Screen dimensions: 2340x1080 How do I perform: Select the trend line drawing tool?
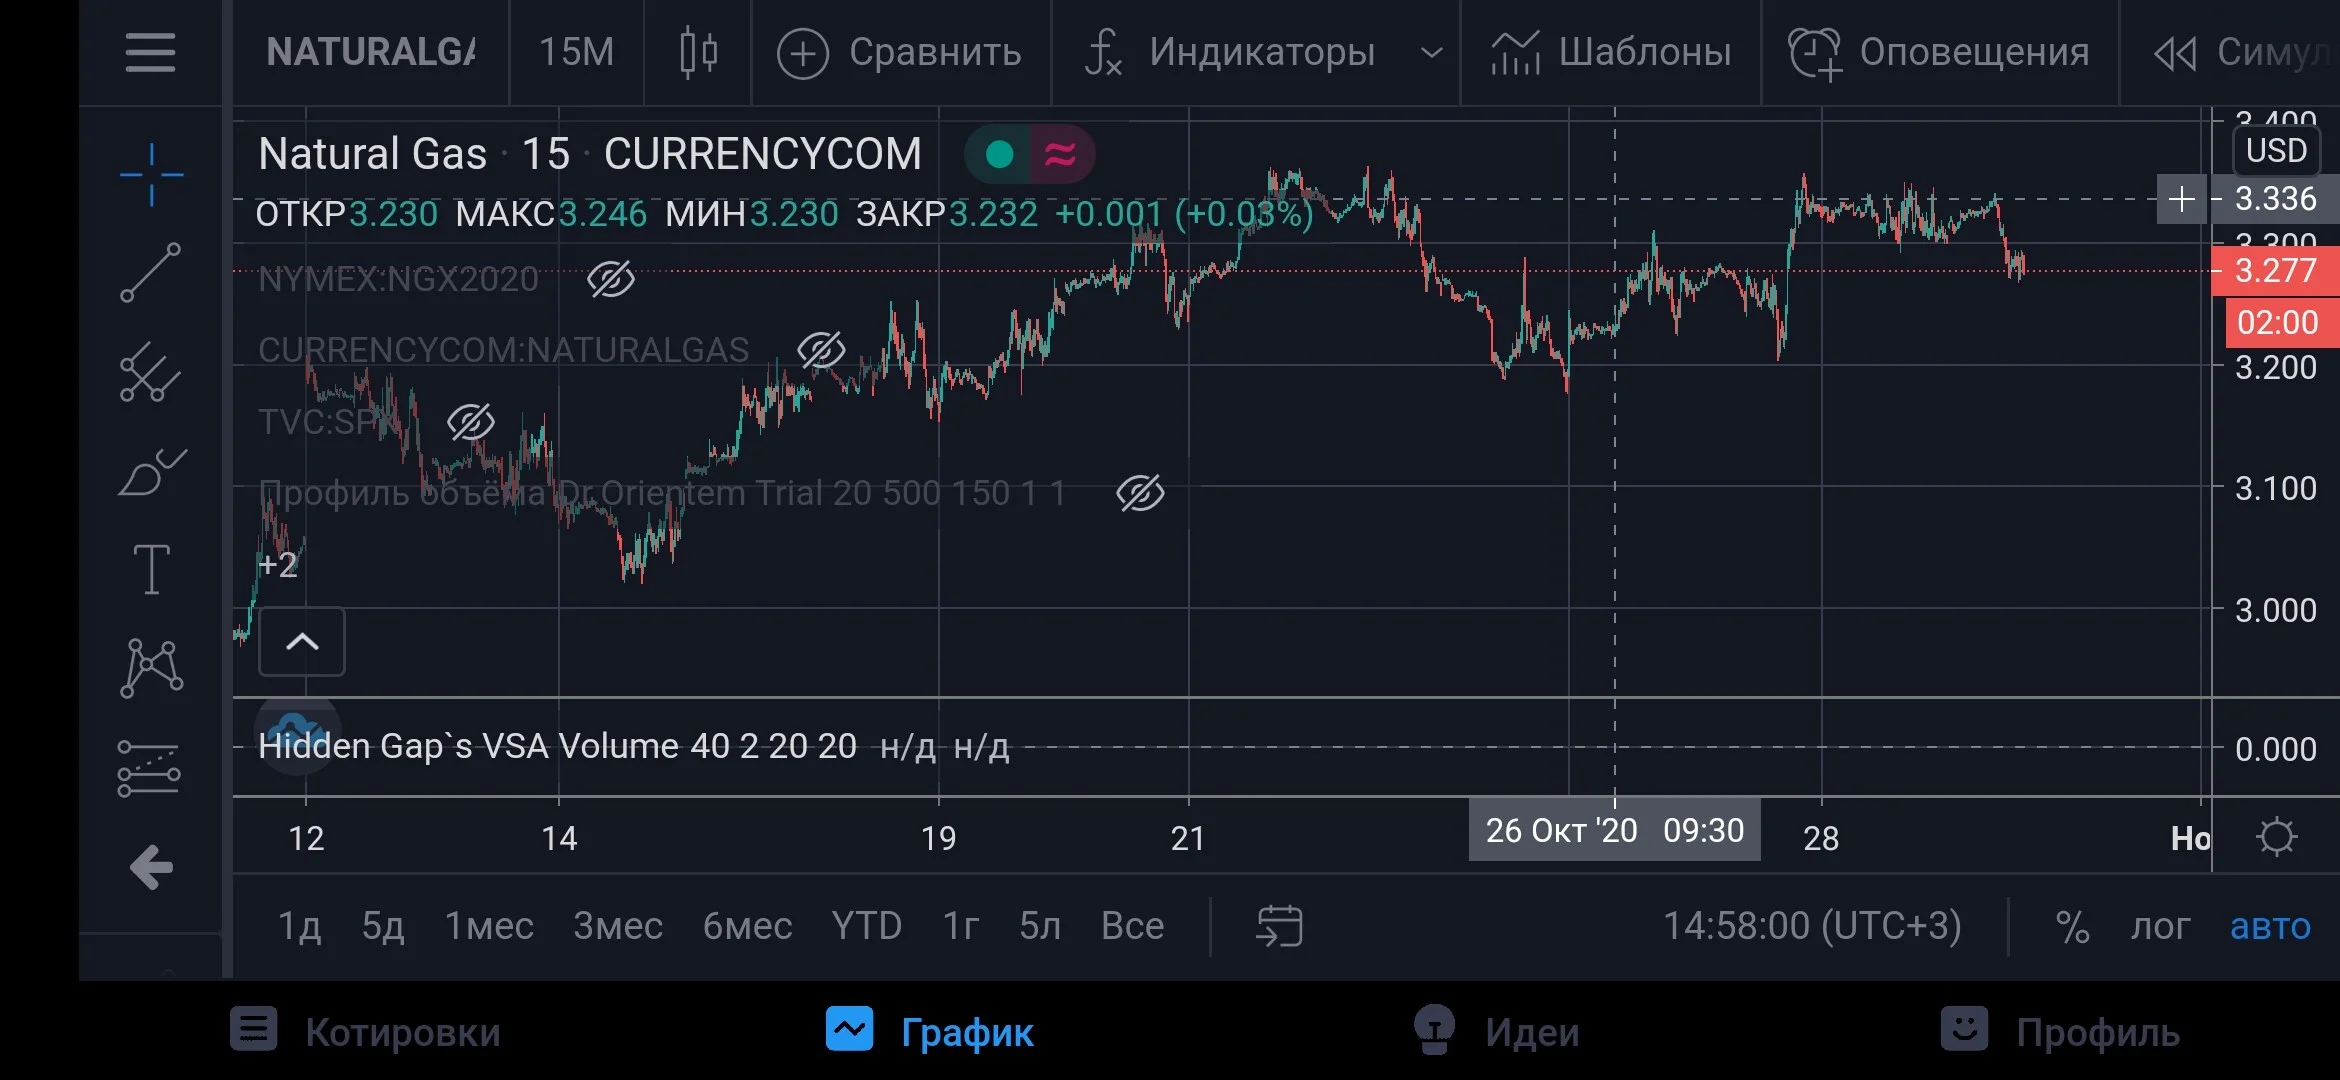click(x=151, y=272)
